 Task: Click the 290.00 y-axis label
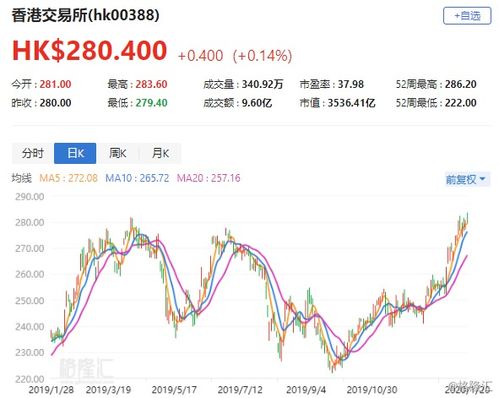[29, 197]
